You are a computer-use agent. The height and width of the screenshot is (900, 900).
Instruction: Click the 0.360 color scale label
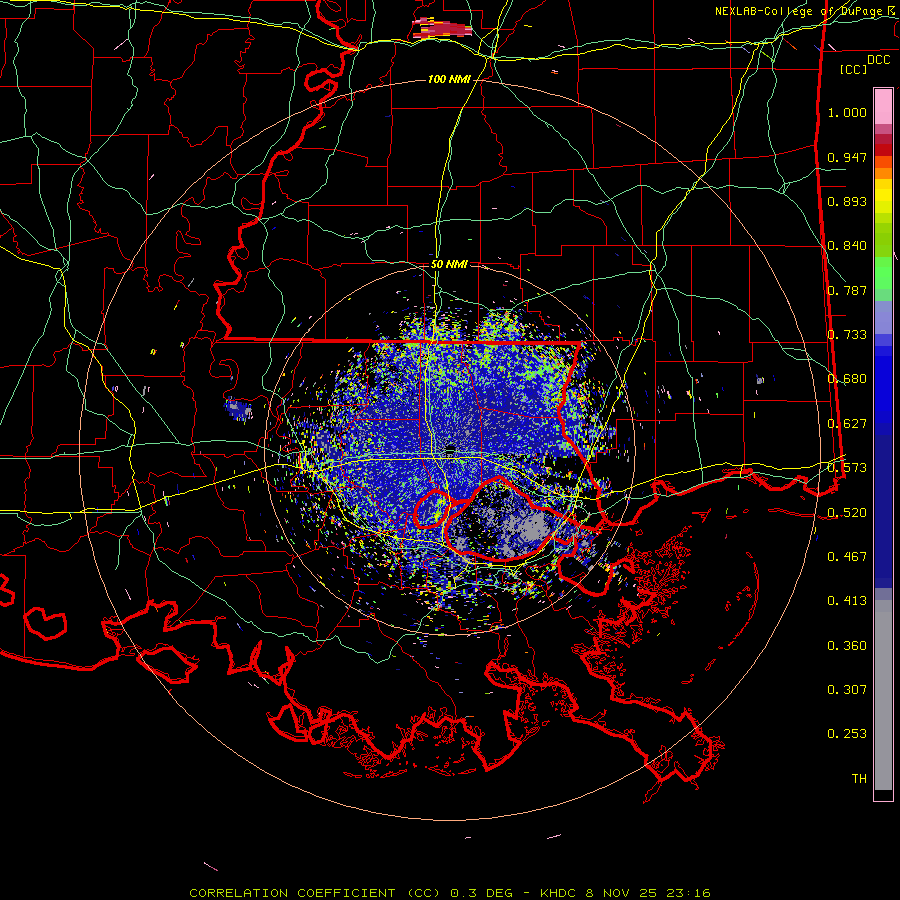pos(847,646)
